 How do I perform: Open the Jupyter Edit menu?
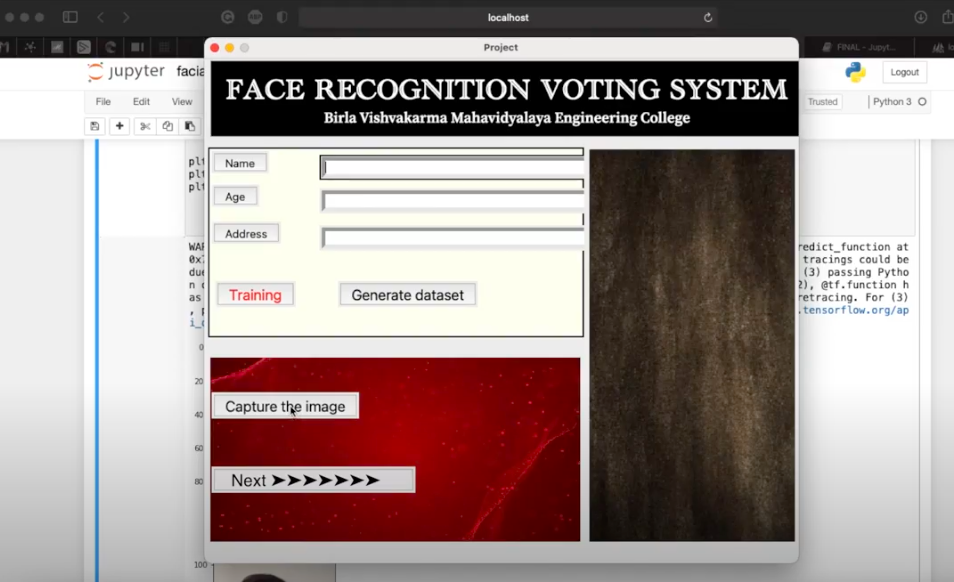pyautogui.click(x=141, y=102)
